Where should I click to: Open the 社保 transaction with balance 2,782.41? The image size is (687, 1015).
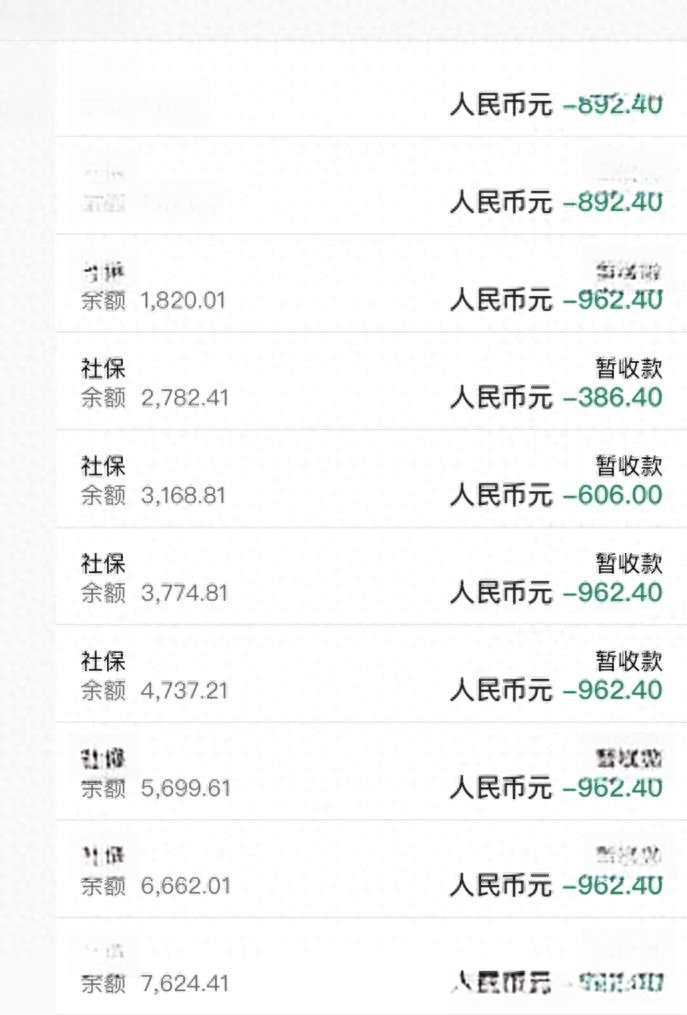point(372,381)
